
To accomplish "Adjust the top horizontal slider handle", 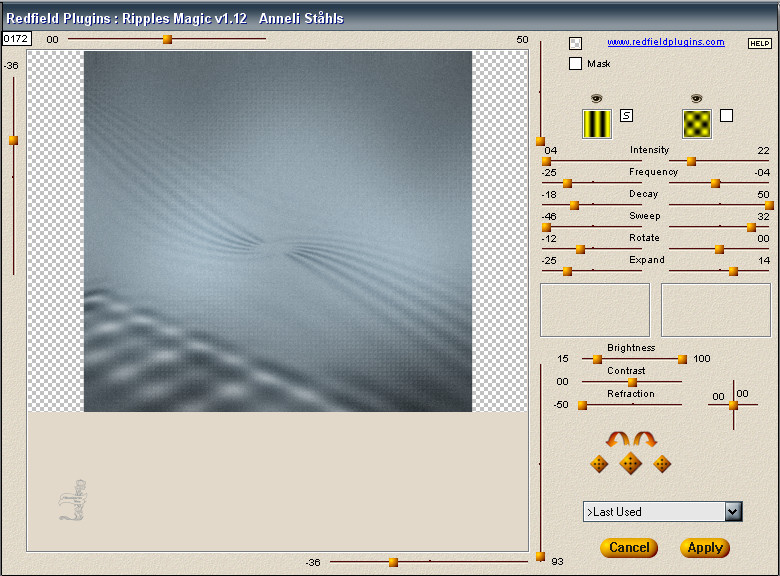I will 168,39.
